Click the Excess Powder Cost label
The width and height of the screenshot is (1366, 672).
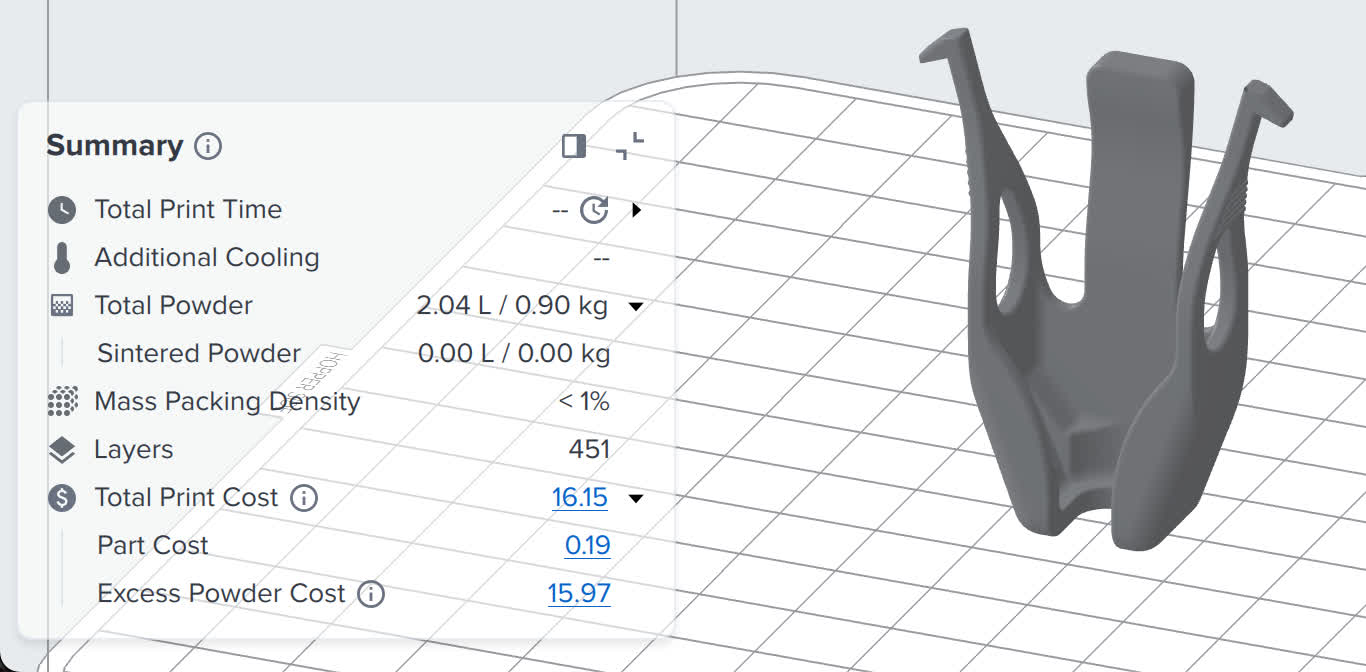[x=221, y=593]
